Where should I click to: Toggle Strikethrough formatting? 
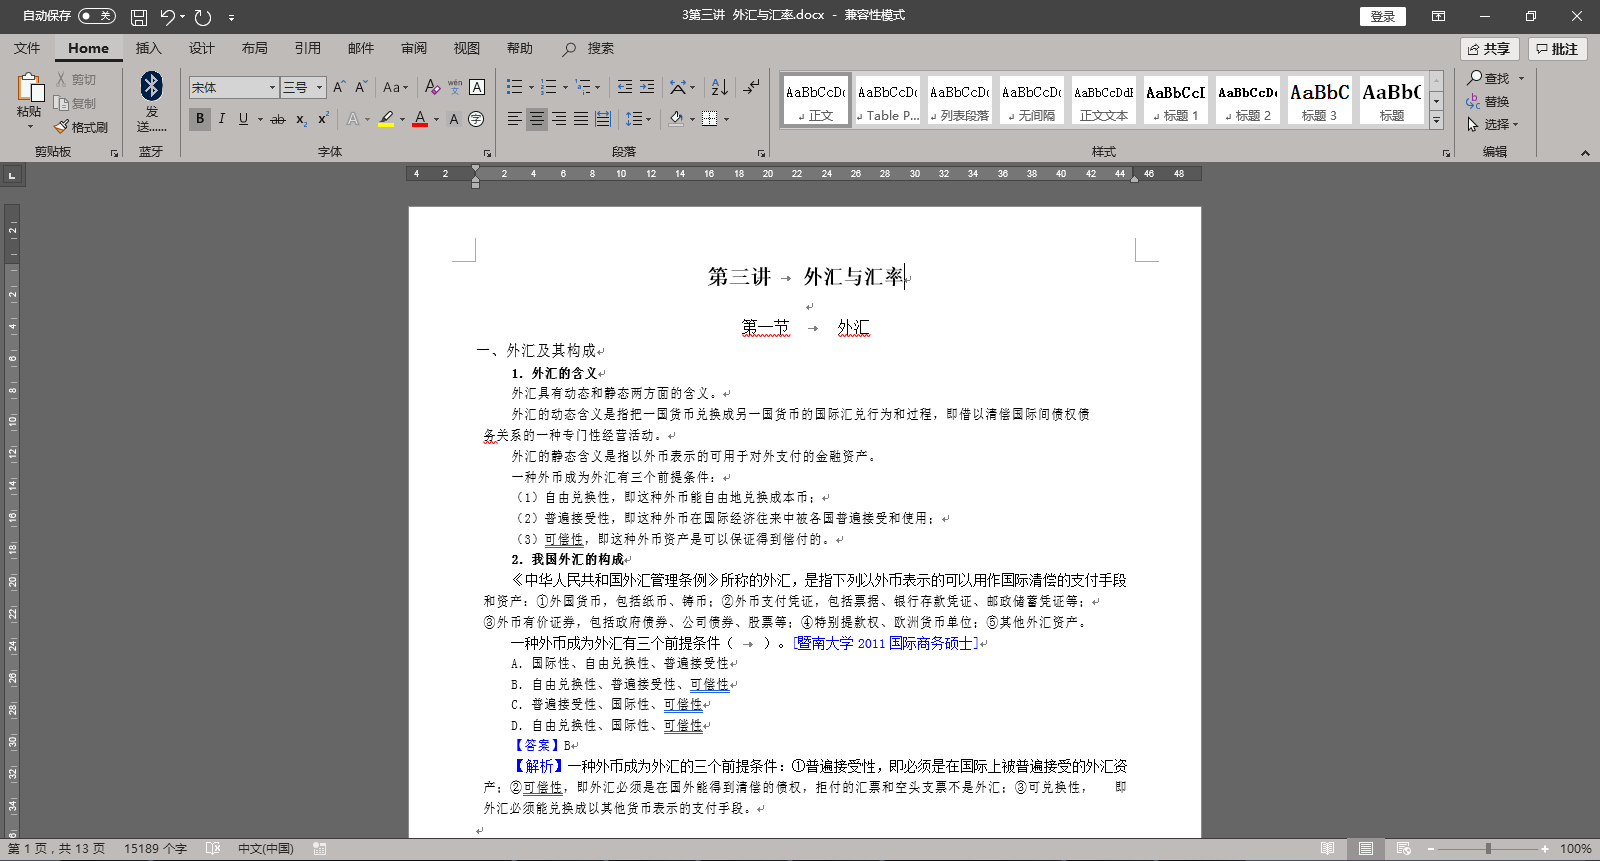278,119
